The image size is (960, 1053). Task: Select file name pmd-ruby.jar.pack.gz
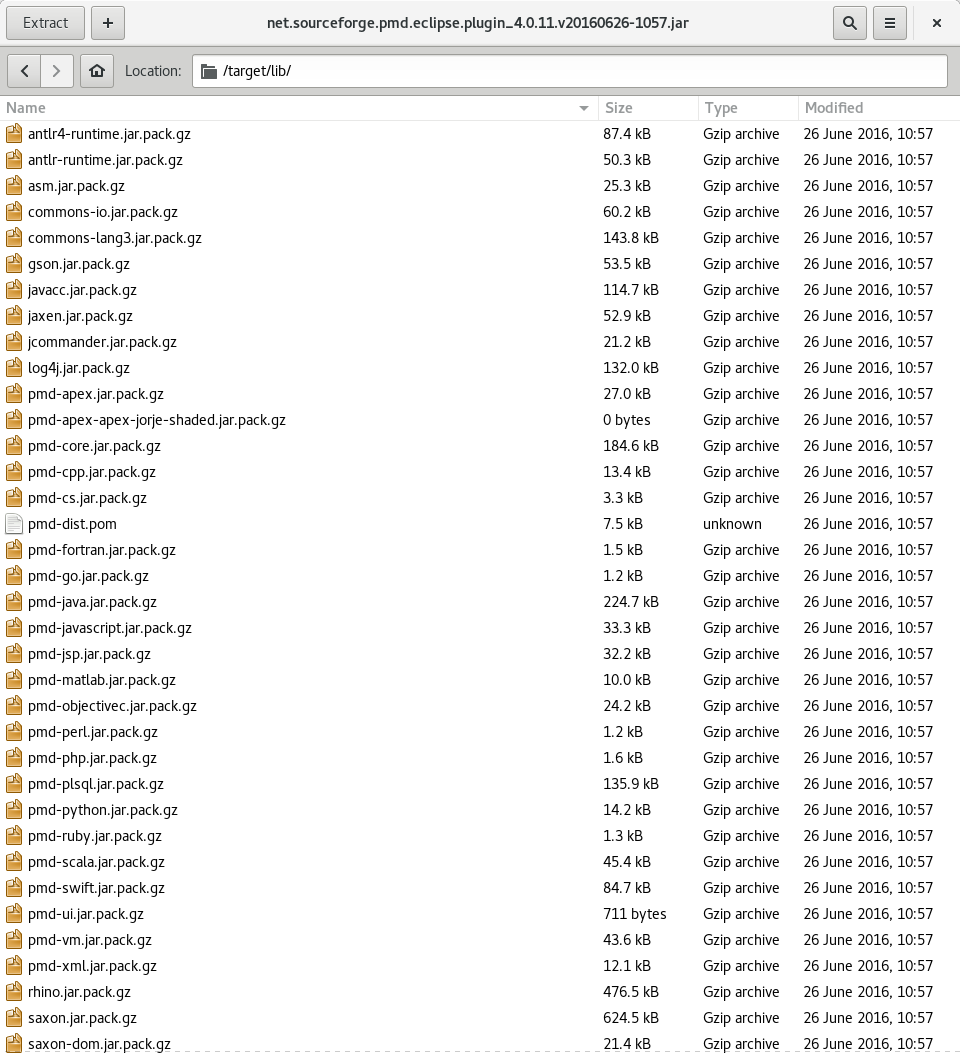pyautogui.click(x=95, y=836)
